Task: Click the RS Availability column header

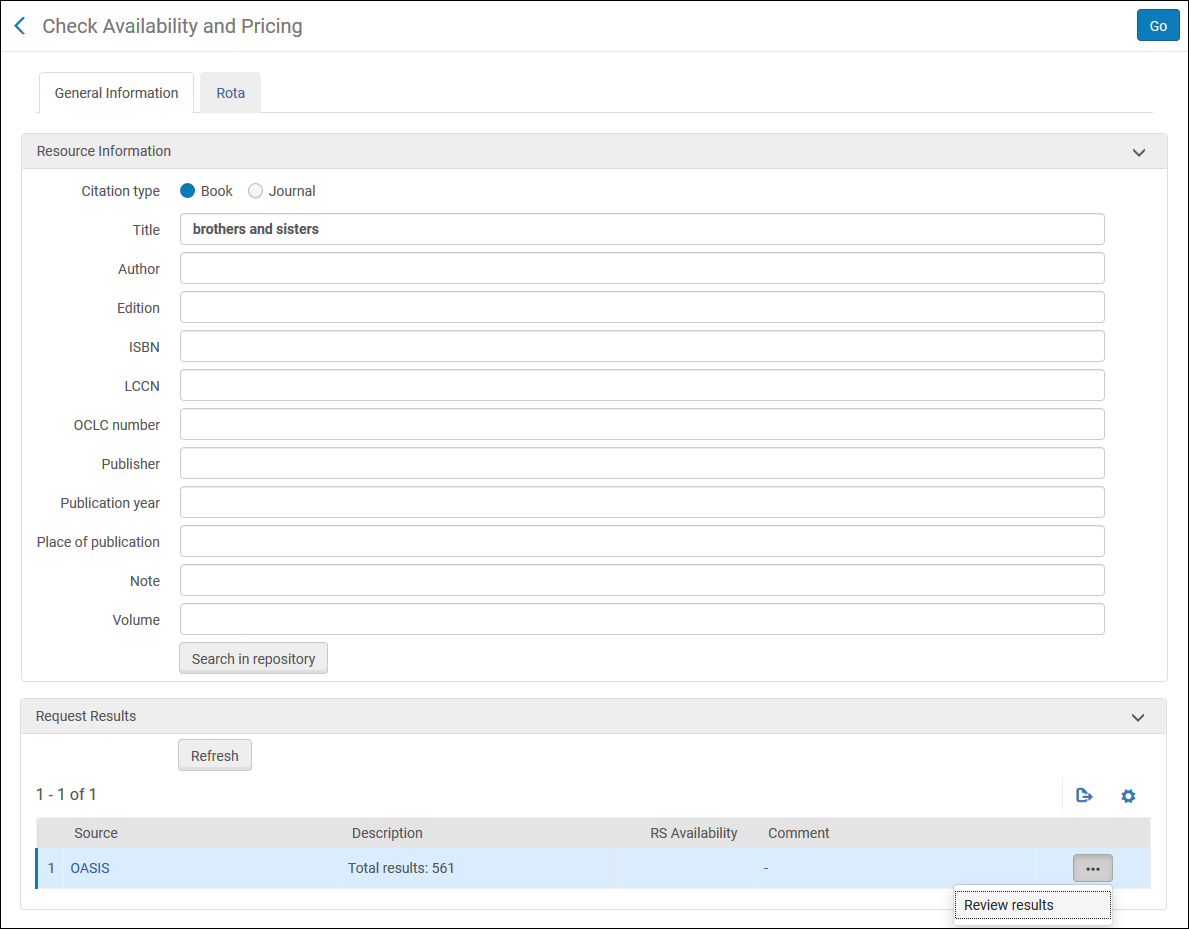Action: (x=694, y=833)
